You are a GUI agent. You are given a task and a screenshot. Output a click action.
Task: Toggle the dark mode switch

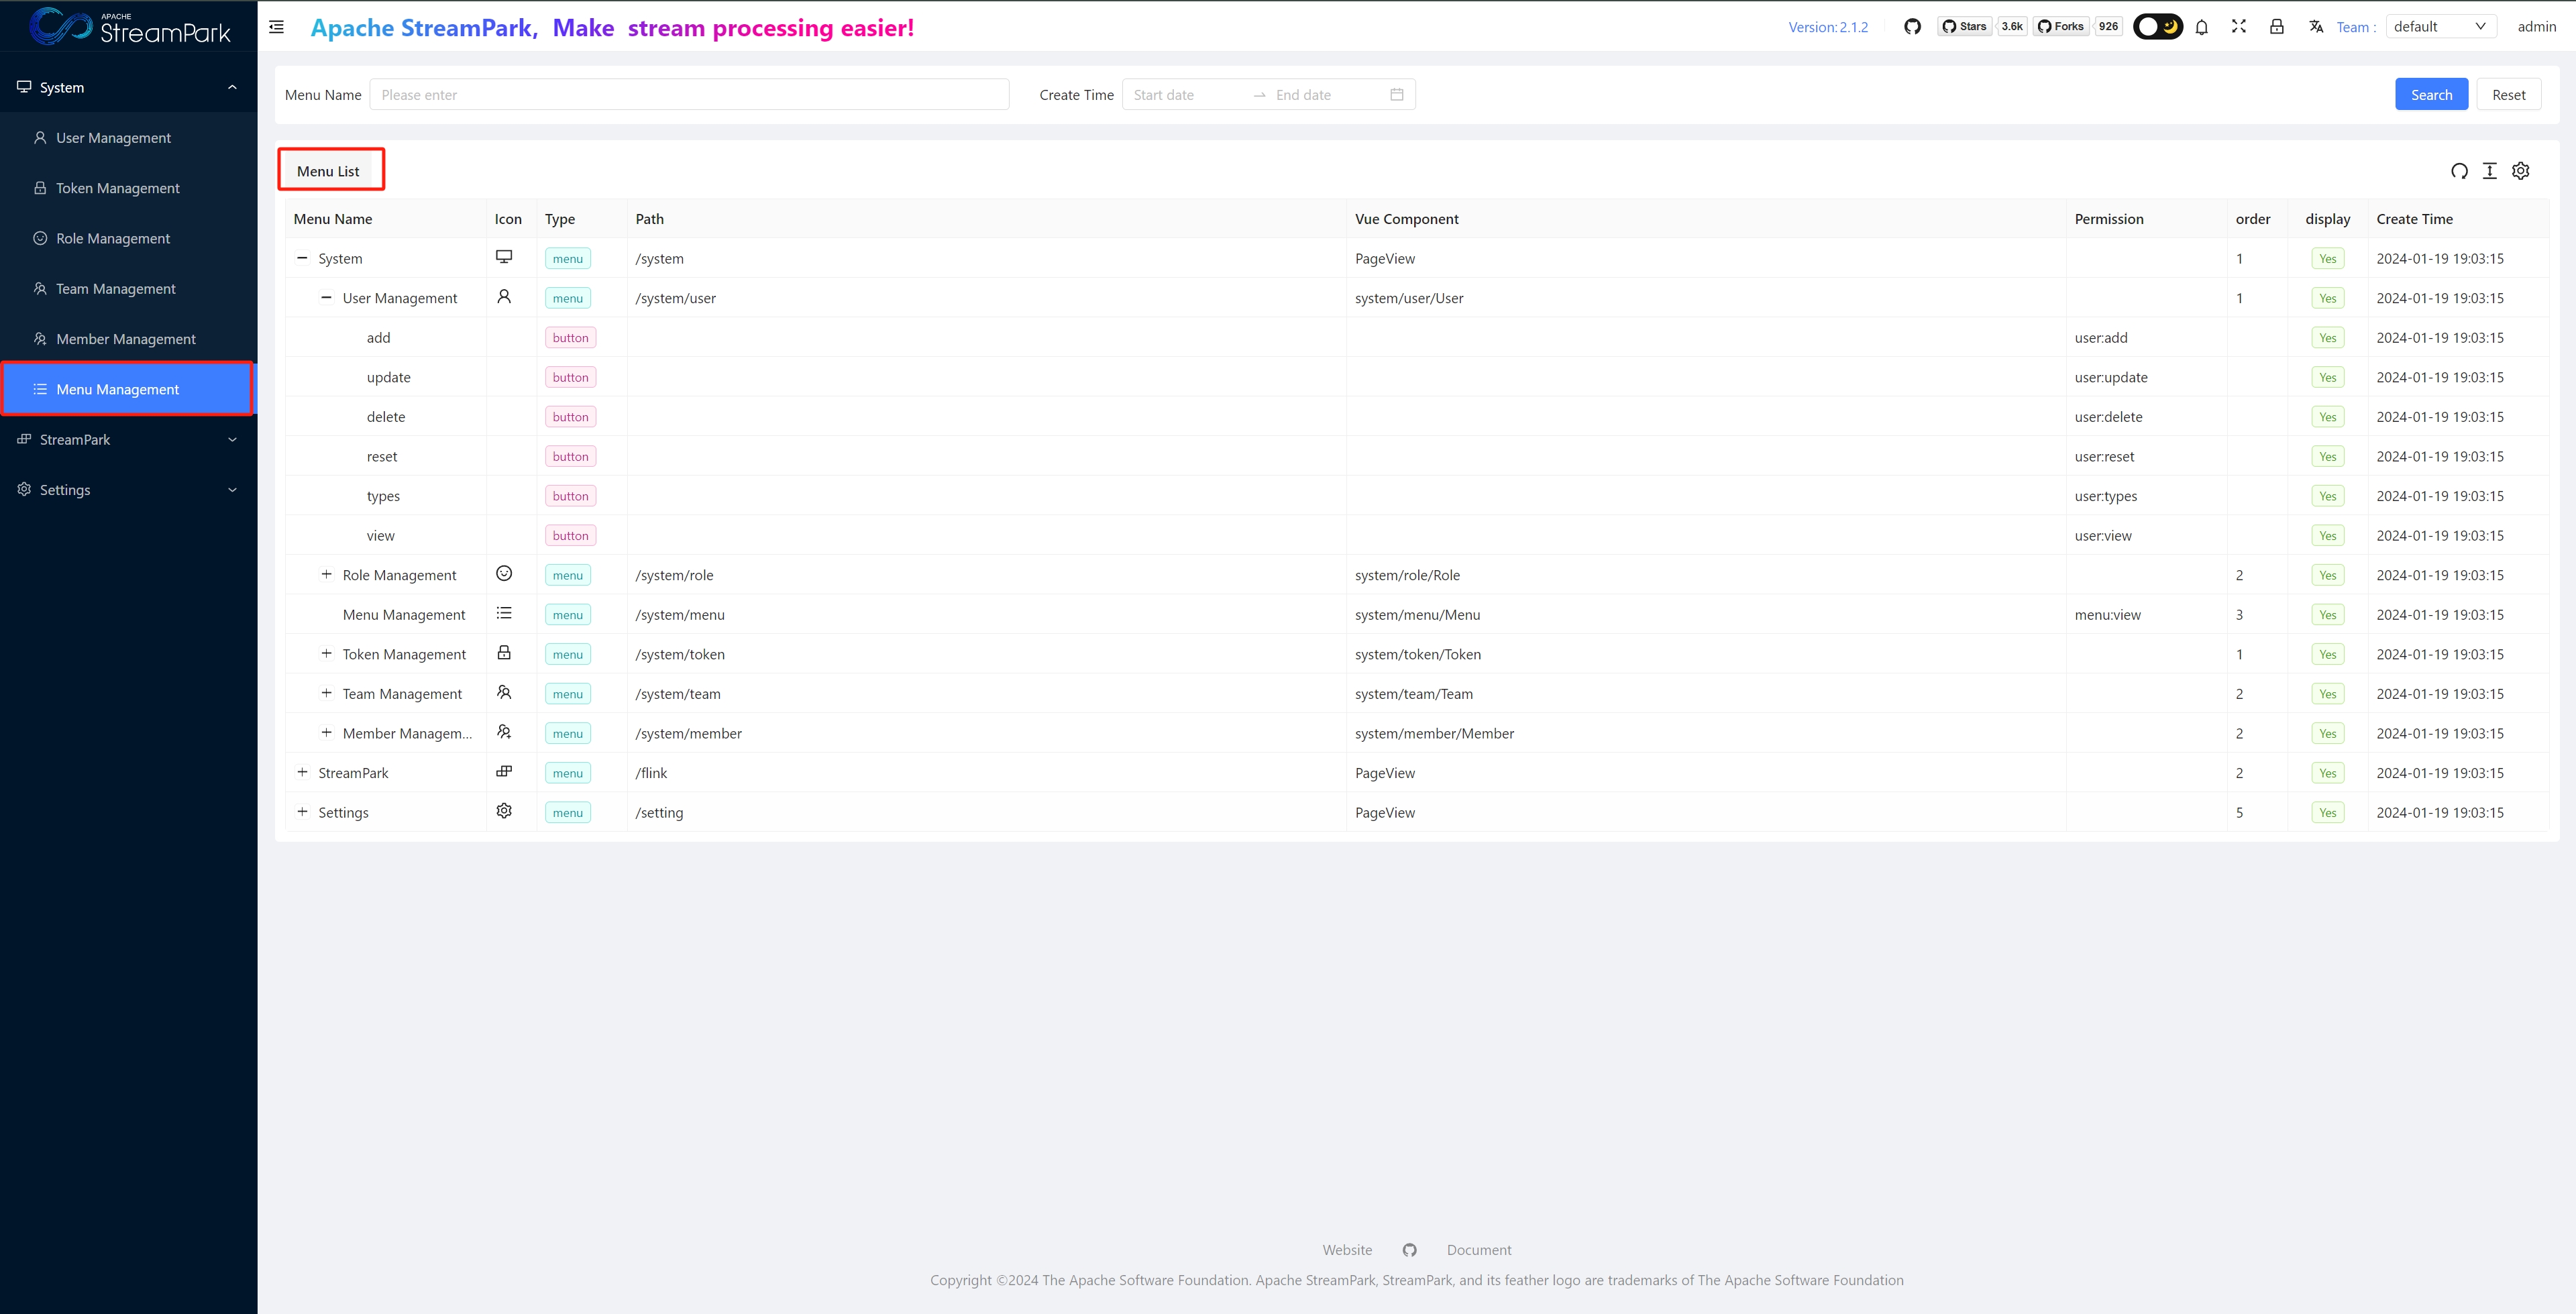pyautogui.click(x=2157, y=27)
